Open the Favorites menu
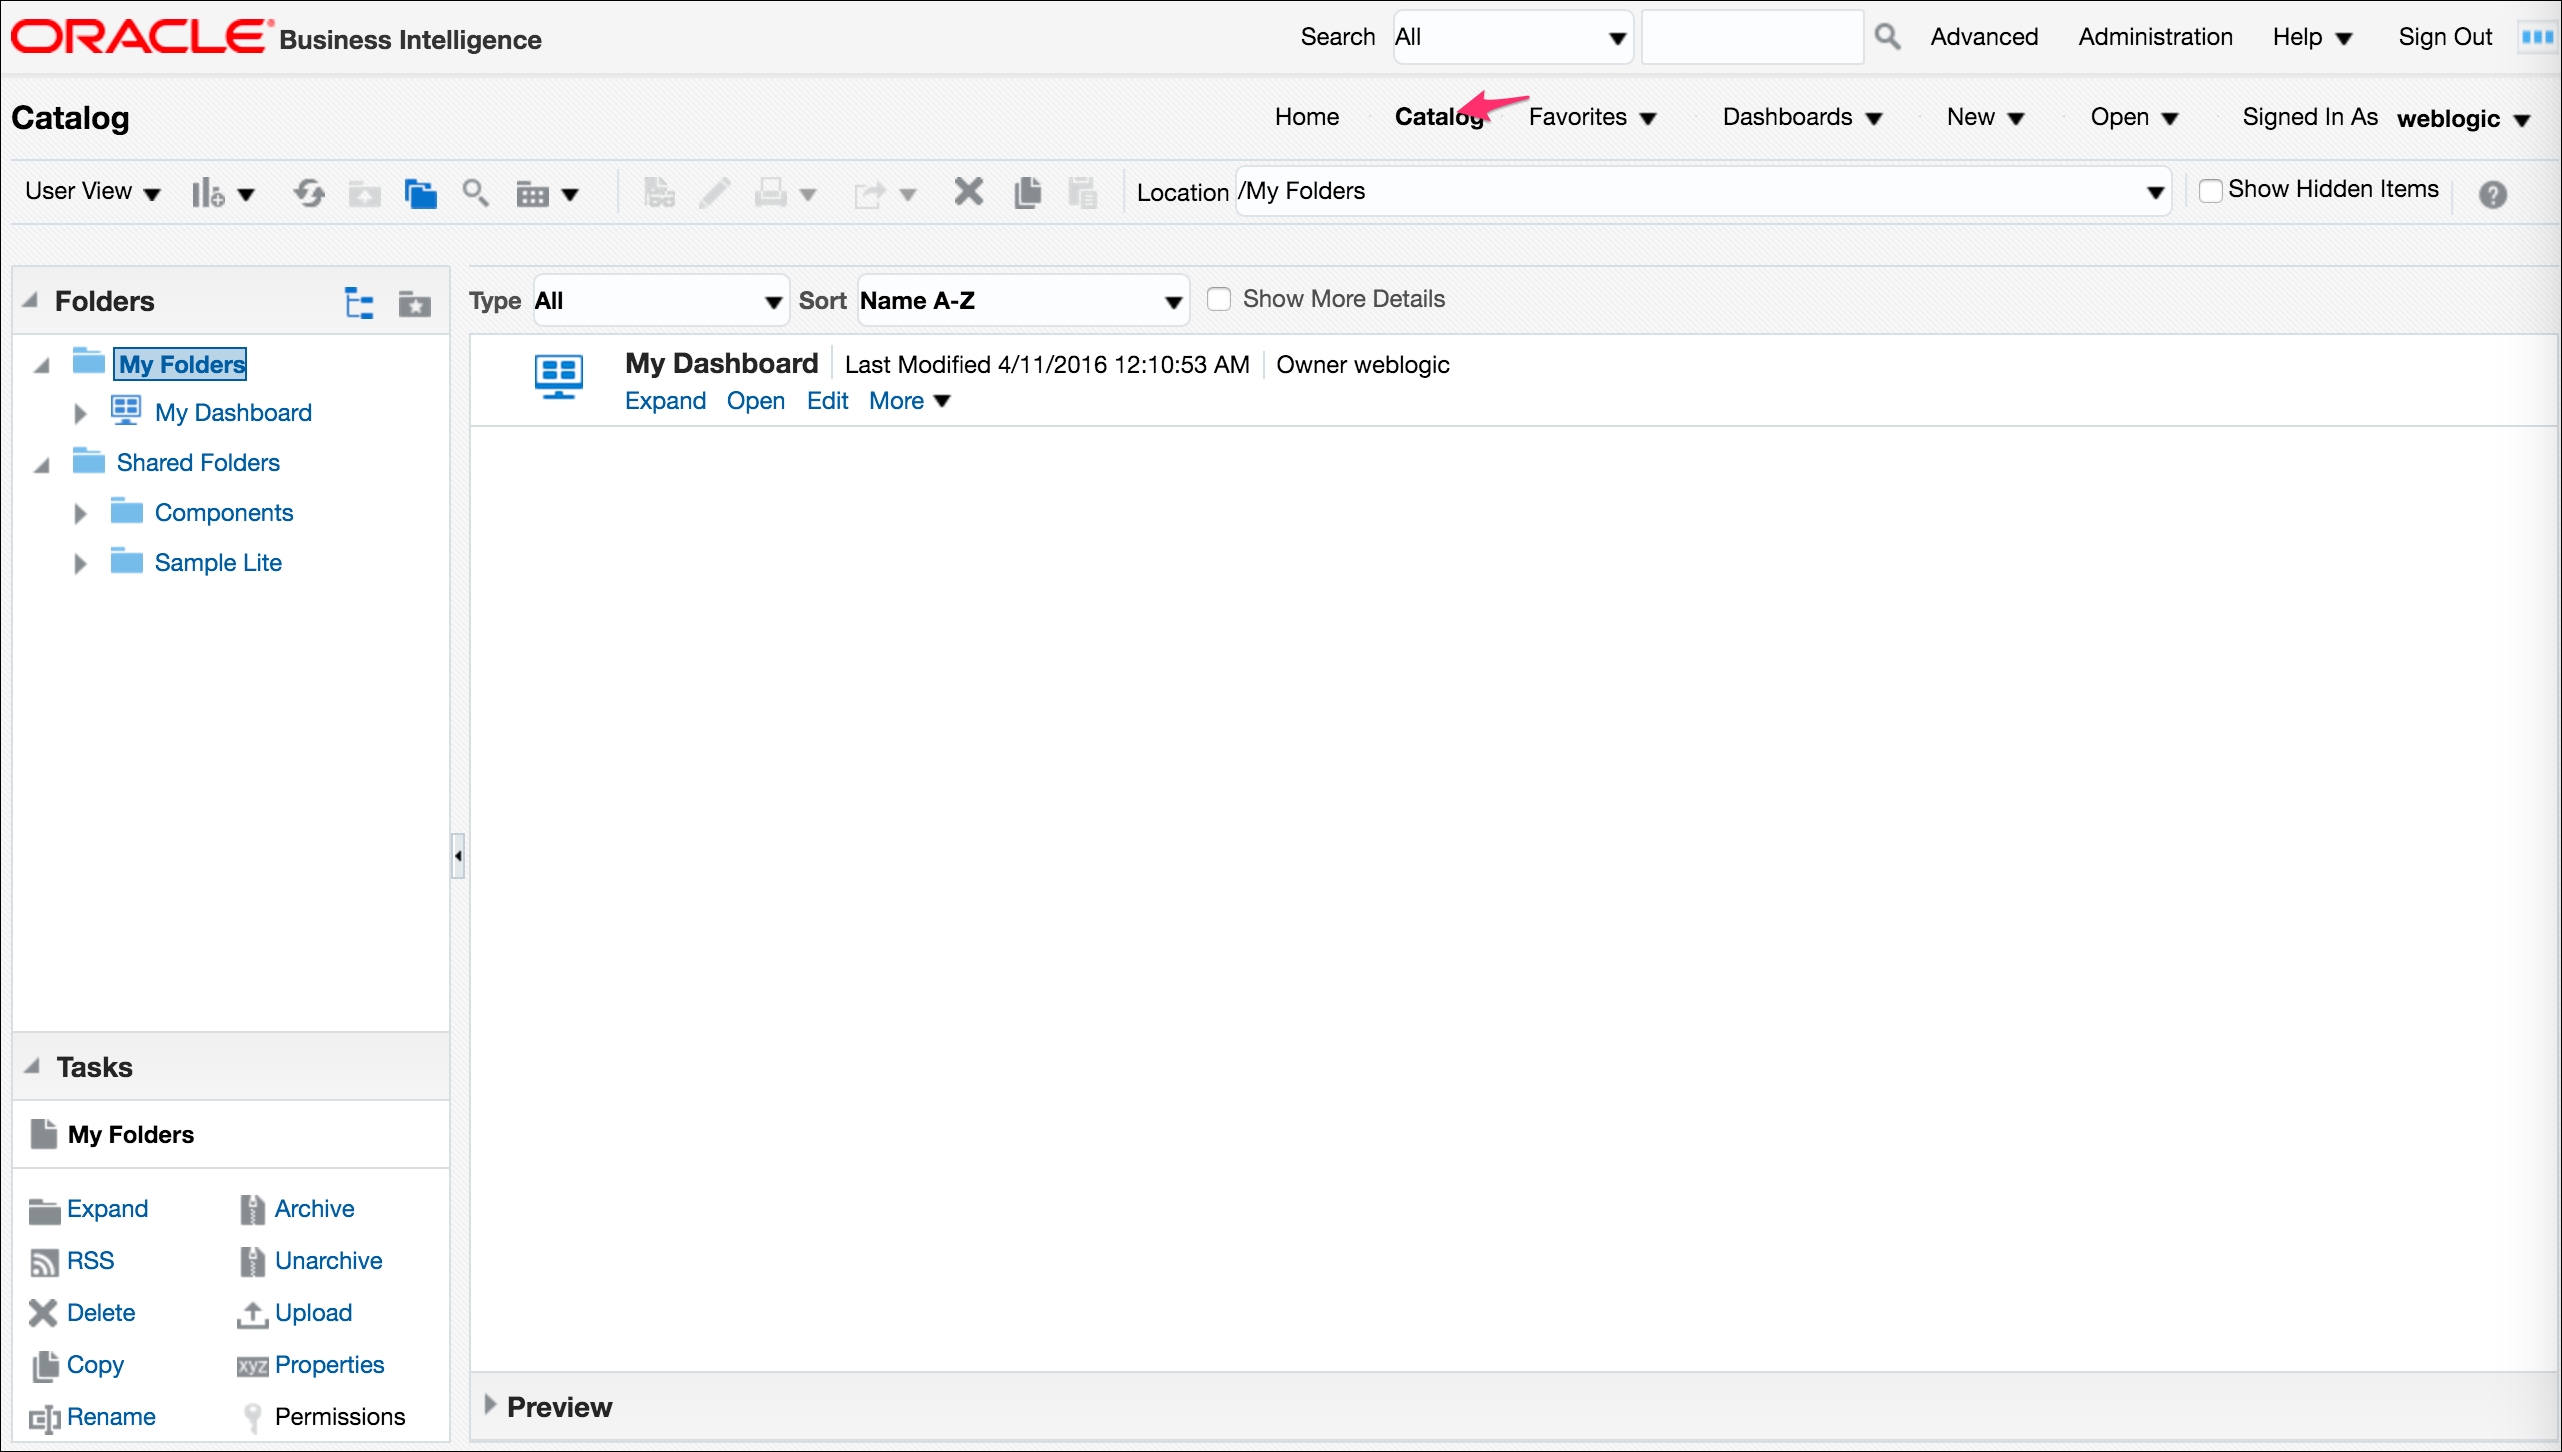Screen dimensions: 2562x1452 click(1592, 117)
